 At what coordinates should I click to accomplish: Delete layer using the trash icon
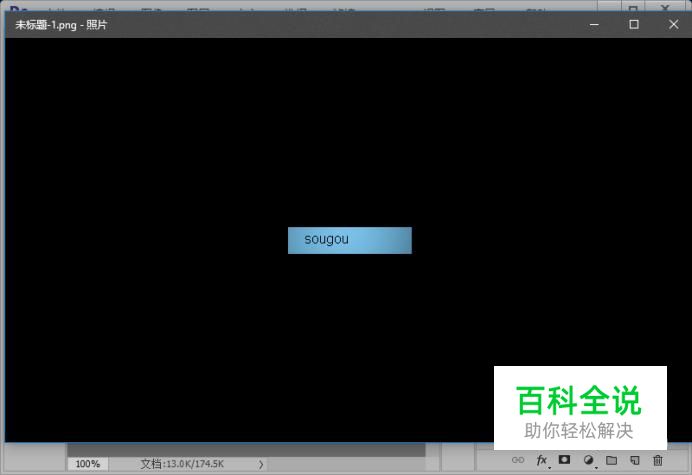(658, 460)
